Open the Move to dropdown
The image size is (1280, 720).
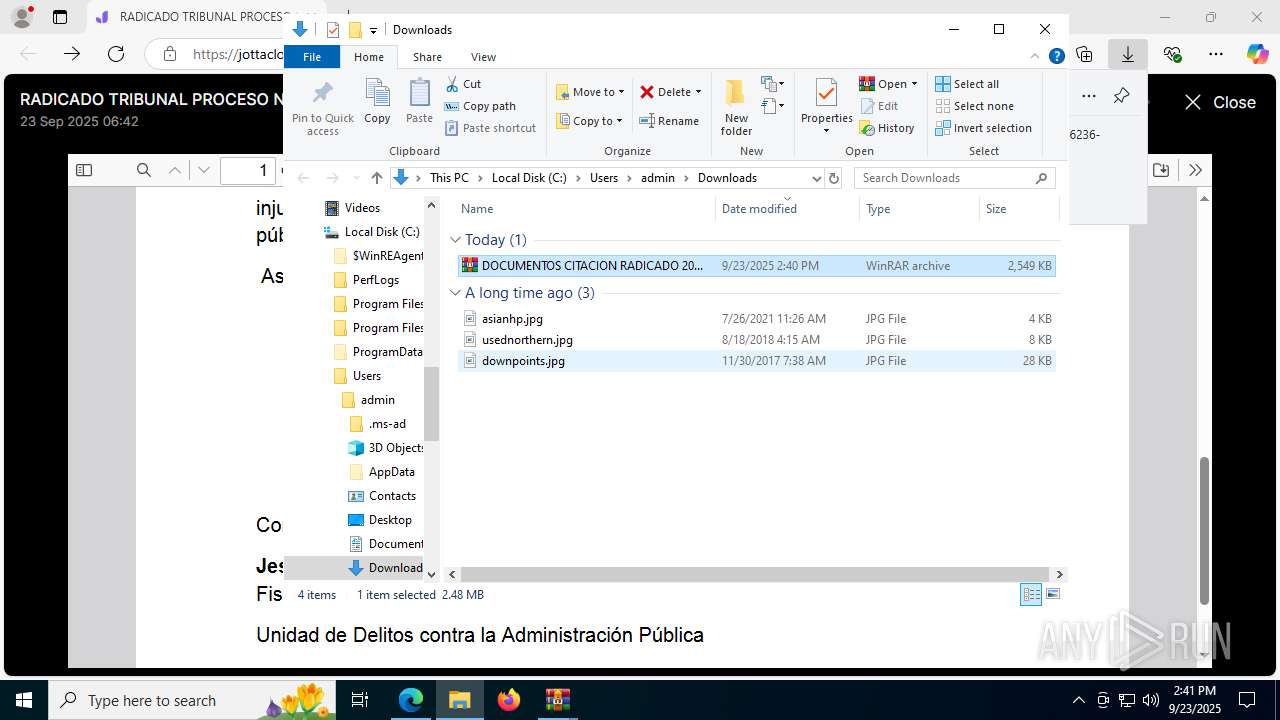[590, 92]
